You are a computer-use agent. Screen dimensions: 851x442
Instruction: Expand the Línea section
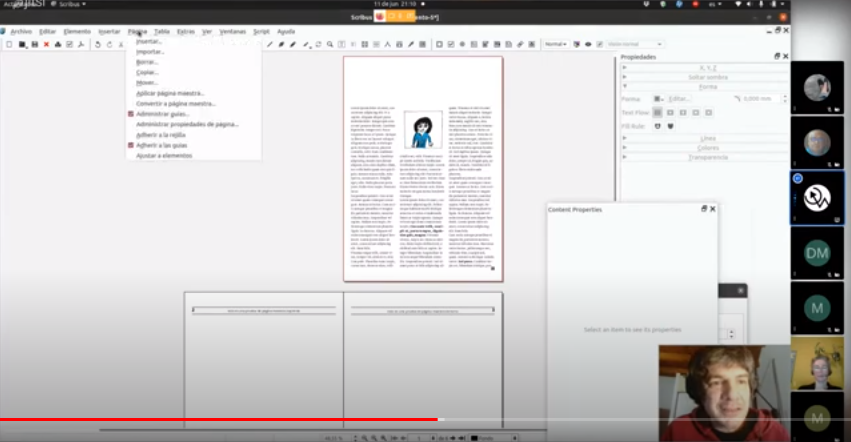click(704, 138)
